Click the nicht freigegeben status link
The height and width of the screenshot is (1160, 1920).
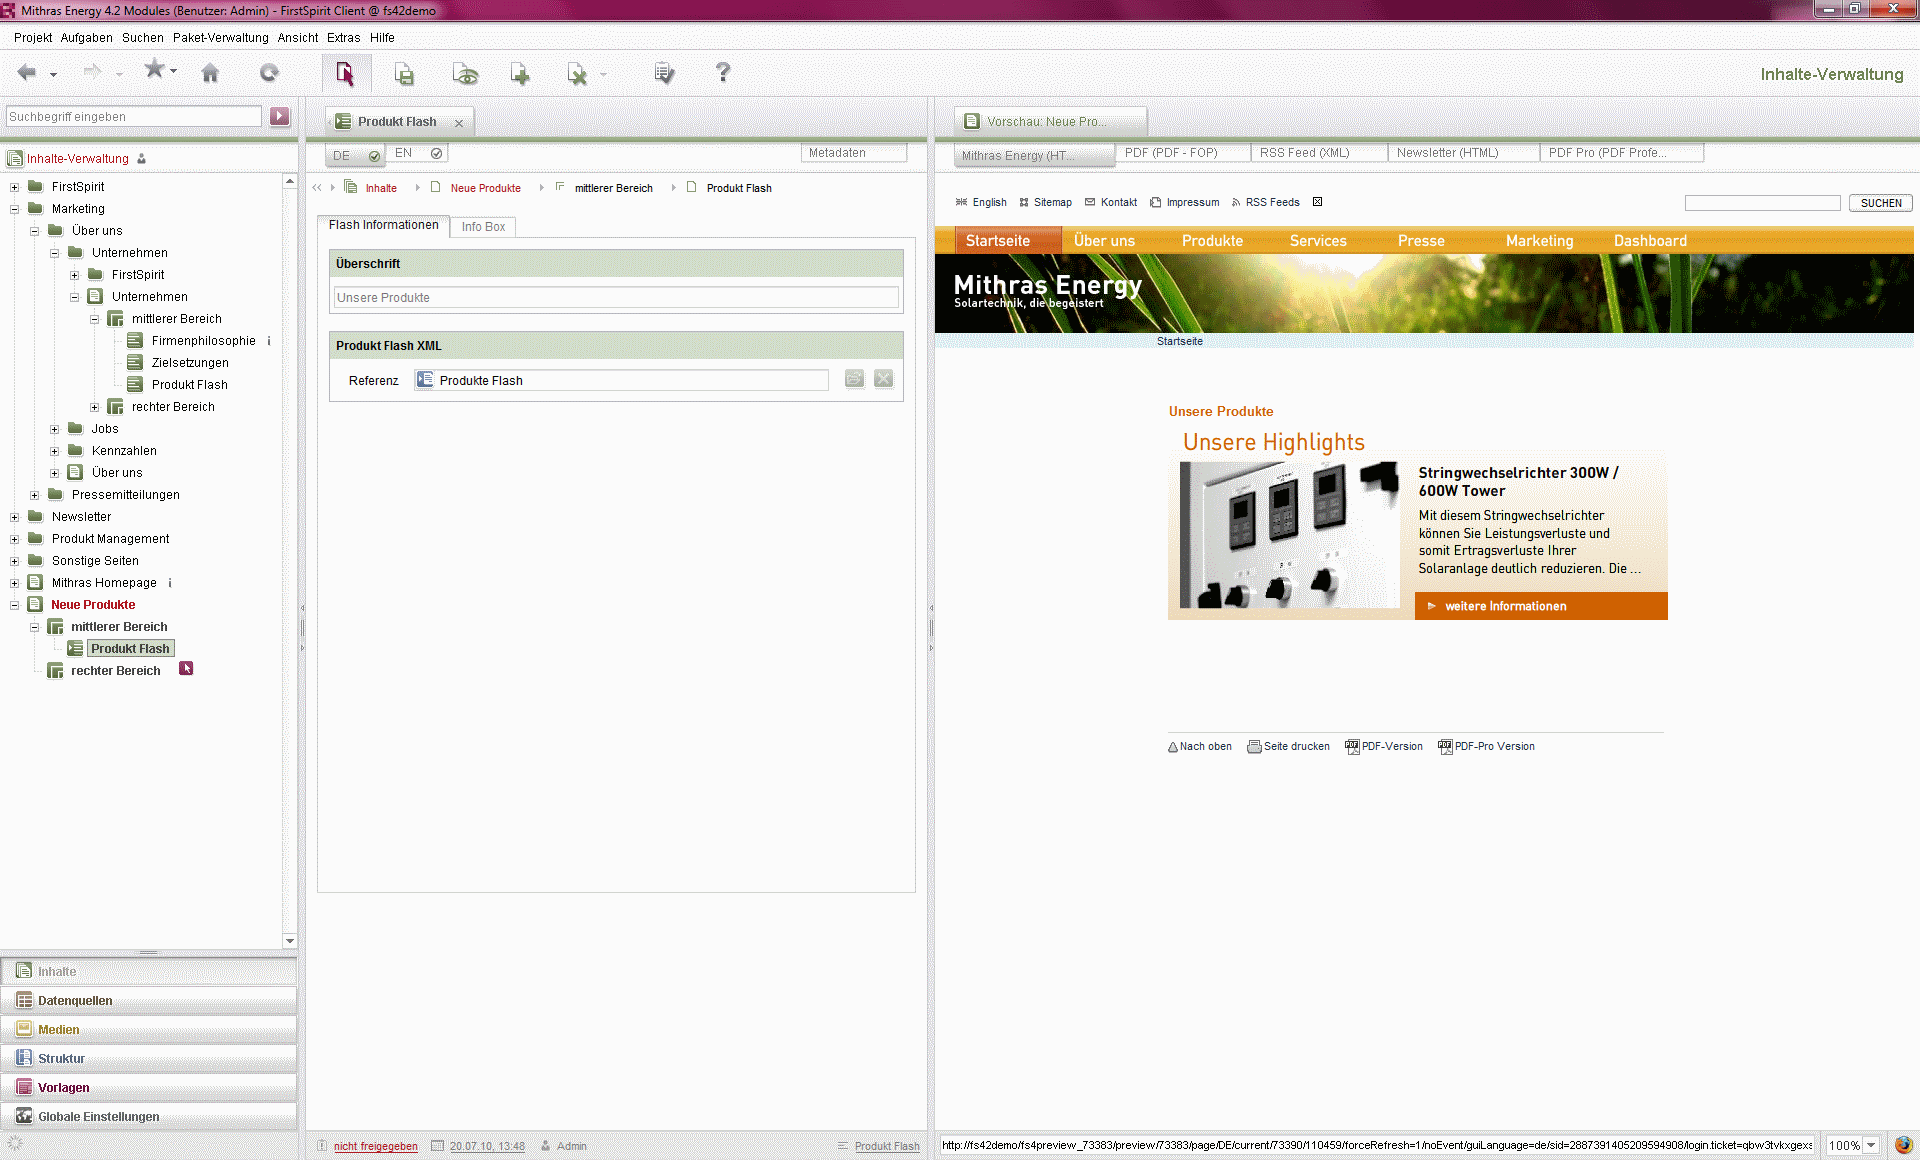click(376, 1146)
